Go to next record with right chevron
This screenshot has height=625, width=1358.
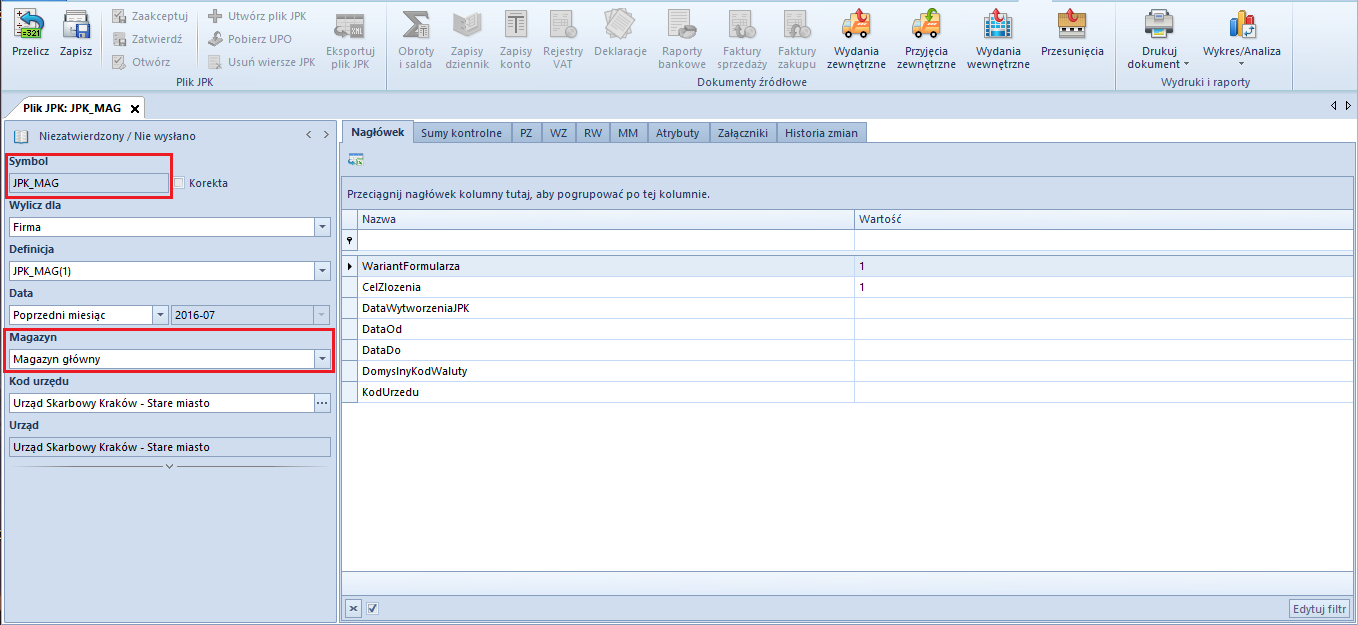tap(326, 135)
